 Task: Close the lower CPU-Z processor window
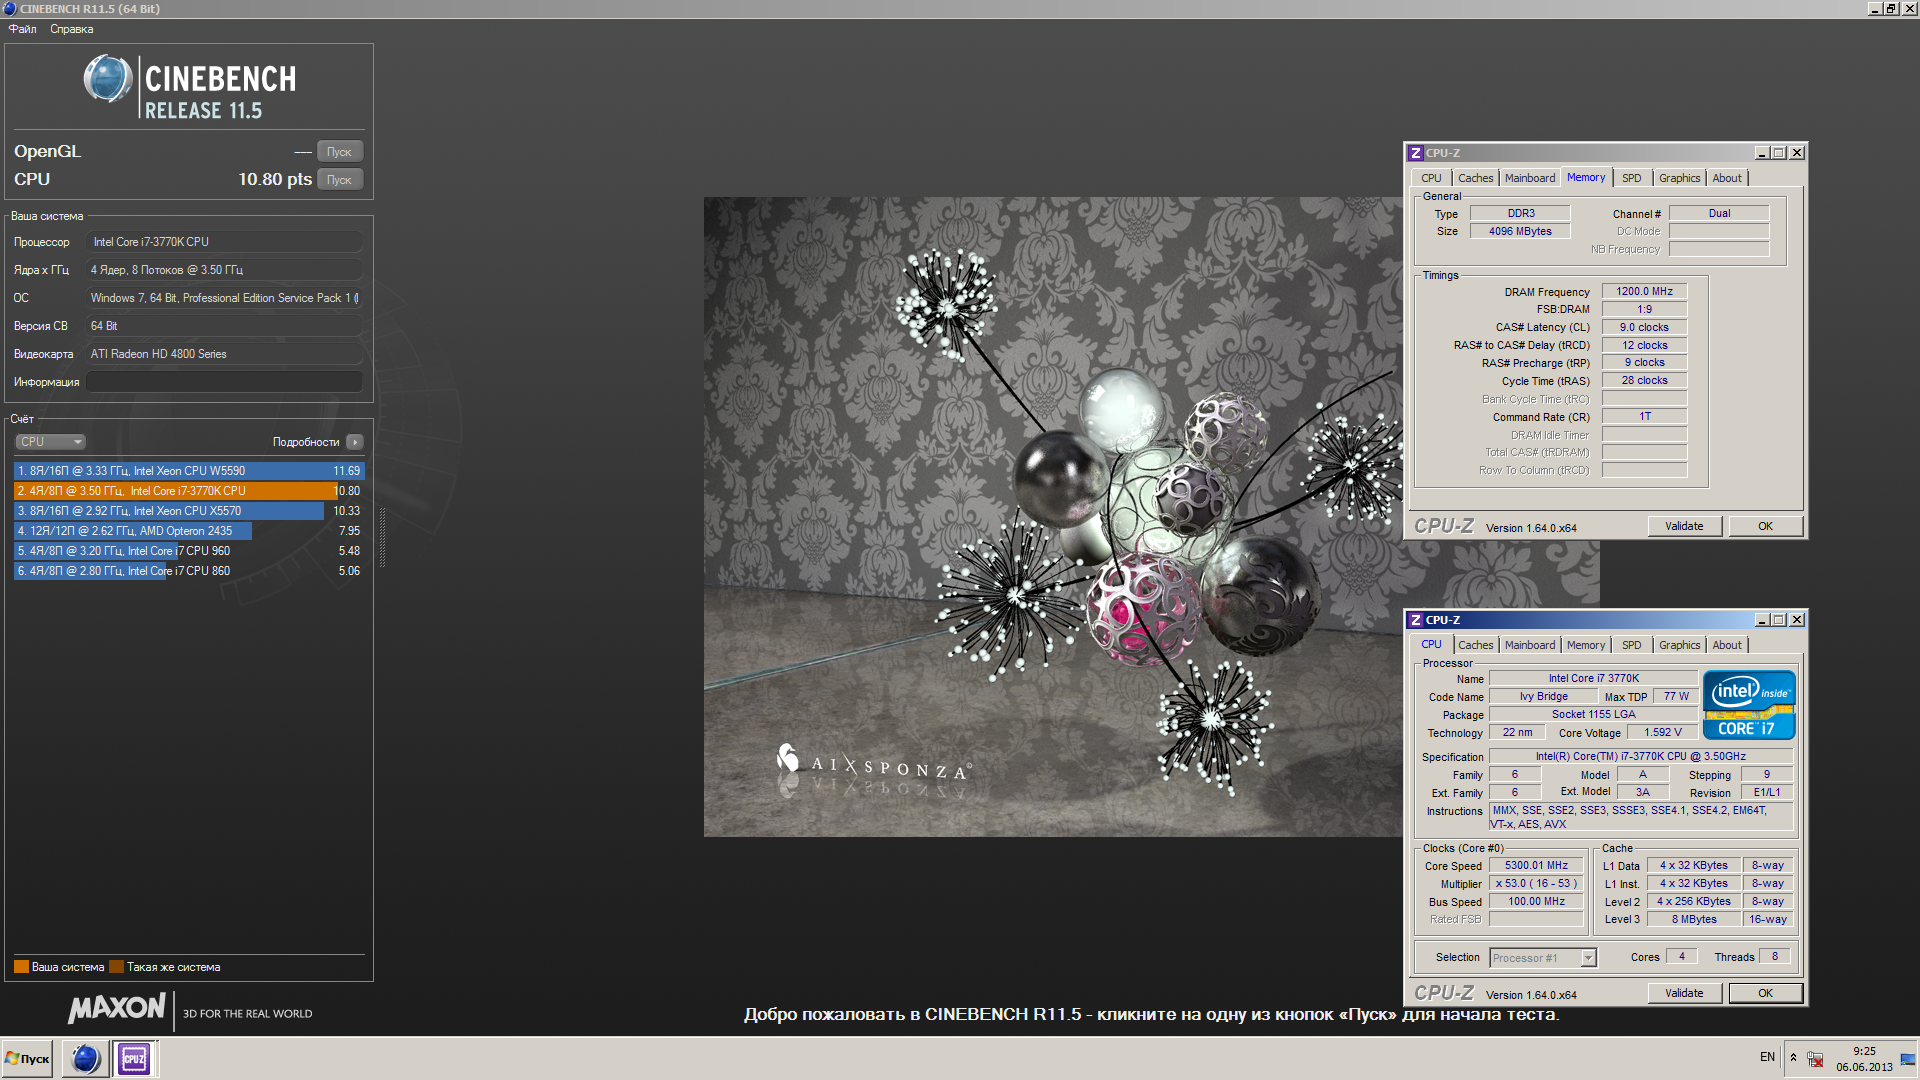[x=1797, y=620]
